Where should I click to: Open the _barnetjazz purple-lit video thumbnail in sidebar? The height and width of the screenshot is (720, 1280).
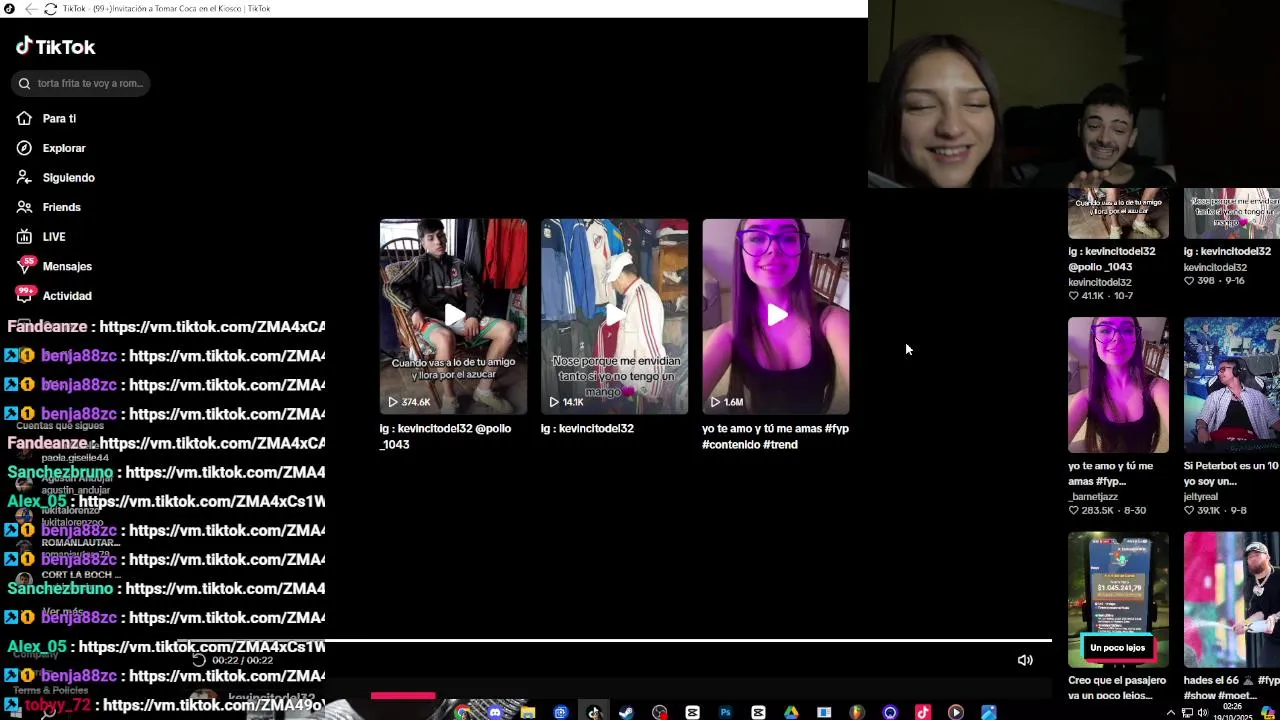[x=1118, y=385]
